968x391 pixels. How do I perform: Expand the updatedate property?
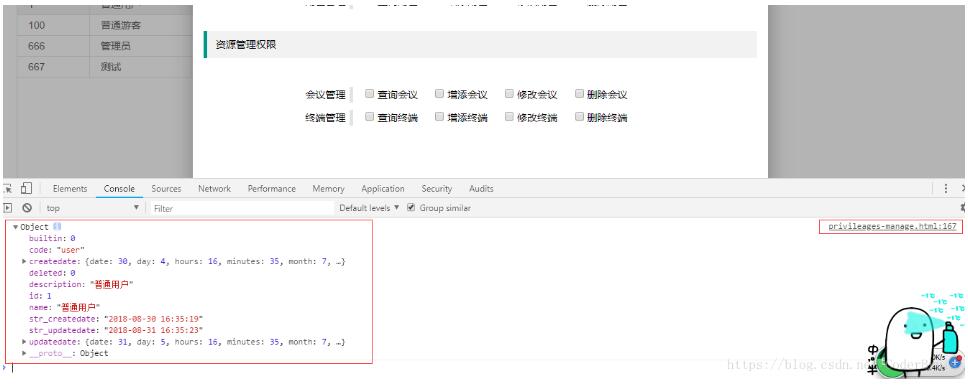click(x=24, y=342)
